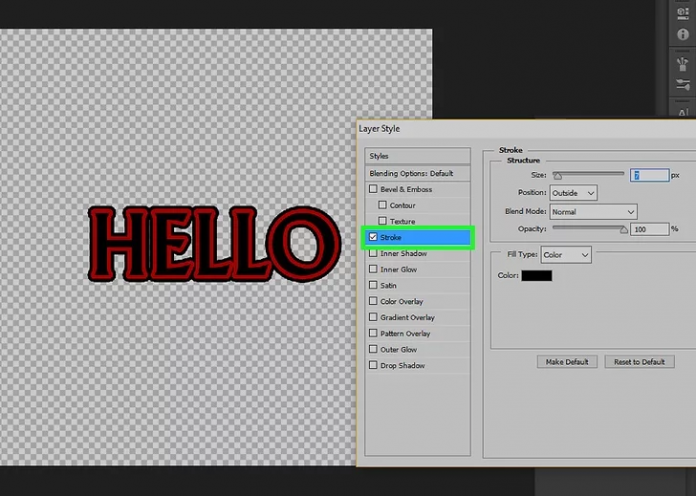The image size is (696, 496).
Task: Click the black stroke Color swatch
Action: [536, 275]
